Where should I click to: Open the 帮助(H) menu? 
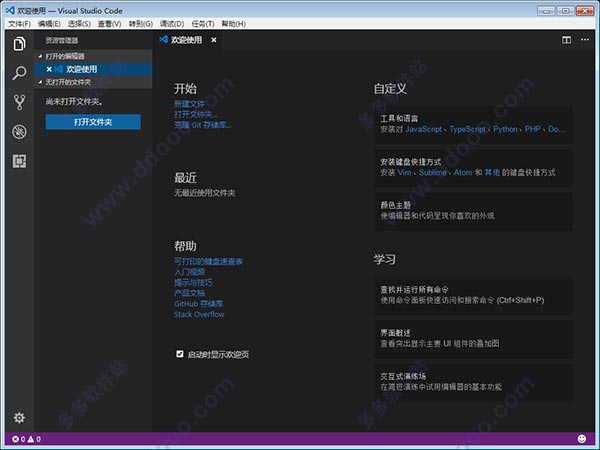tap(233, 24)
